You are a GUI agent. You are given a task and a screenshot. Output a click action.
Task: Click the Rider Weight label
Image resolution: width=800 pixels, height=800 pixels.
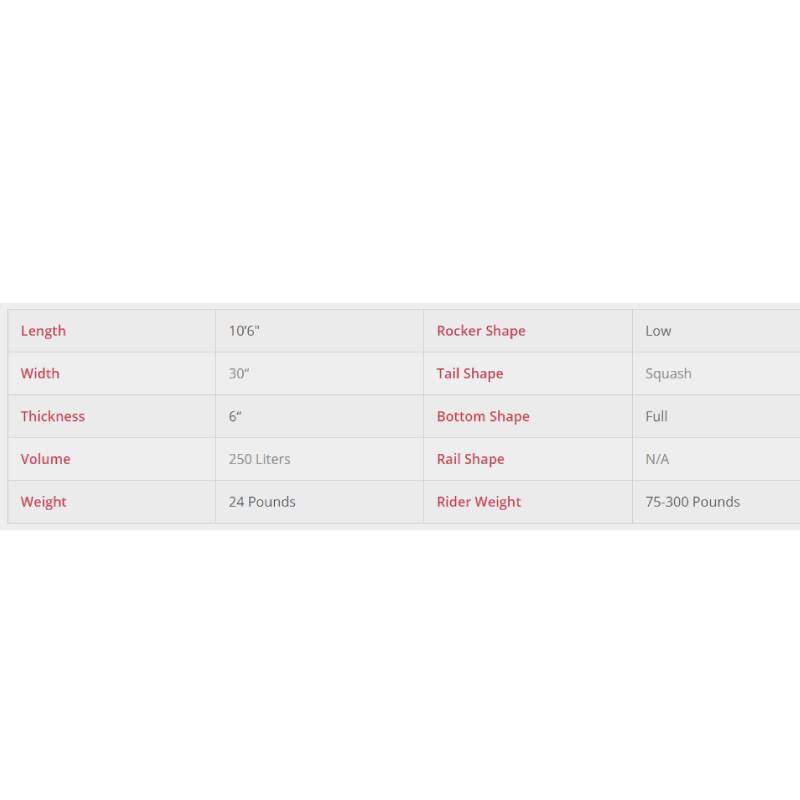(x=479, y=502)
